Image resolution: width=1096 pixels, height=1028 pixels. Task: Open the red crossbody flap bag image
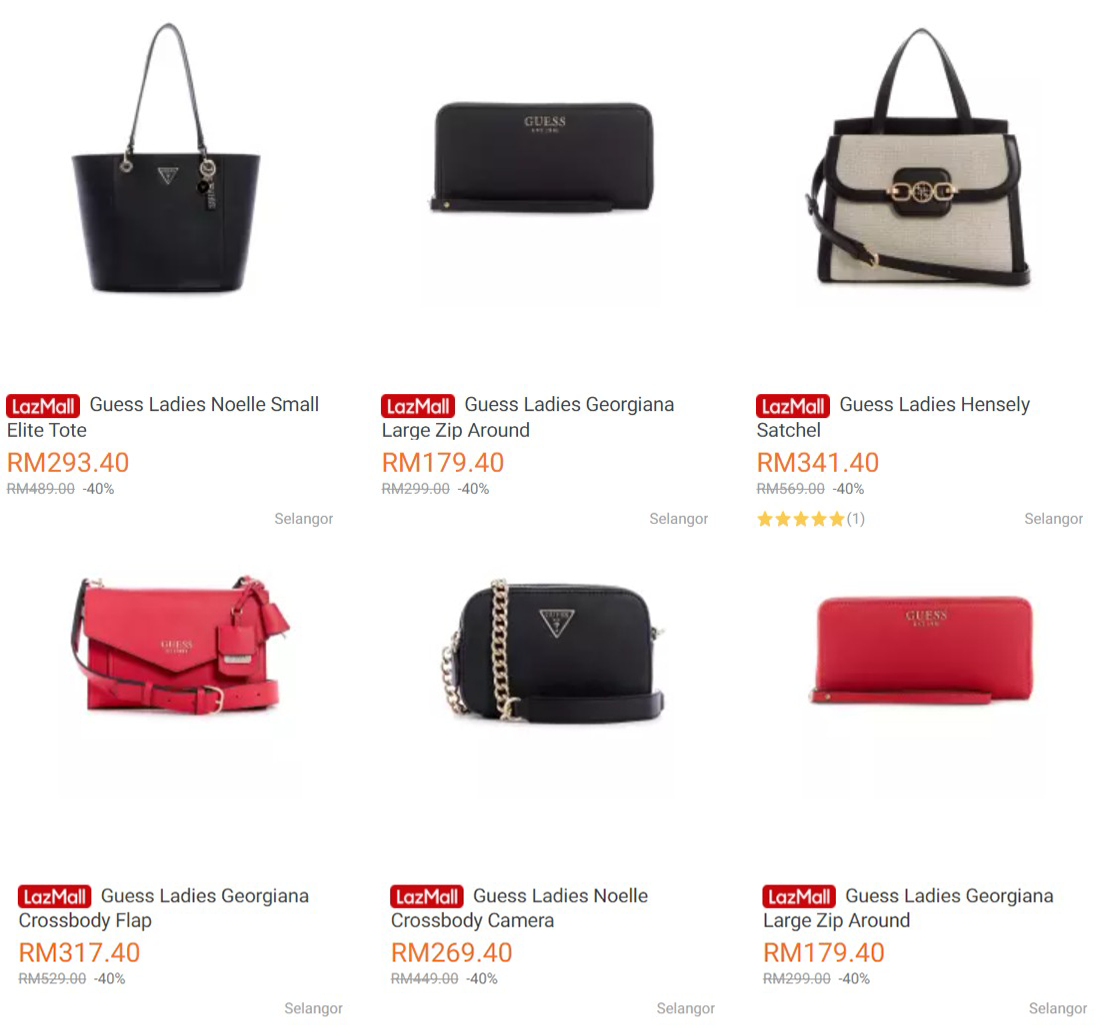180,644
